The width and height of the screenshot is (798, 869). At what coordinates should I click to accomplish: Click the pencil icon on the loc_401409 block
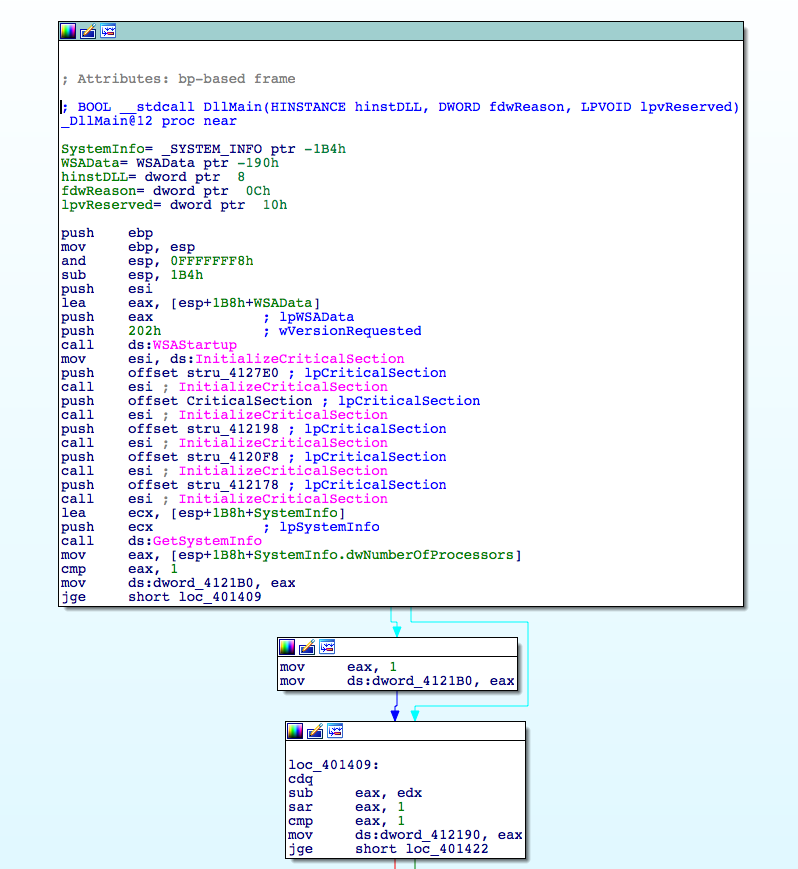pyautogui.click(x=316, y=731)
